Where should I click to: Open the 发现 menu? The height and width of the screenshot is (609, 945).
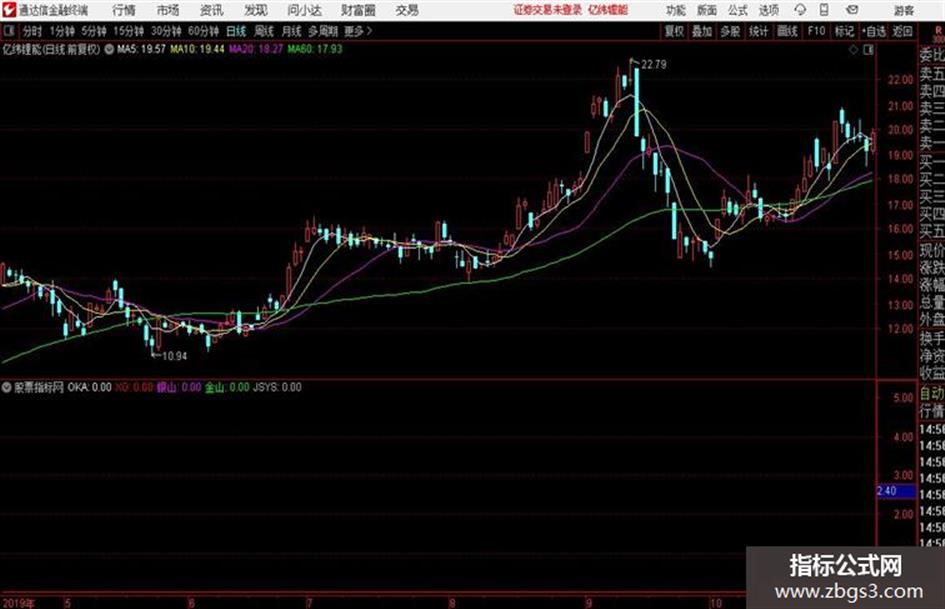point(256,10)
